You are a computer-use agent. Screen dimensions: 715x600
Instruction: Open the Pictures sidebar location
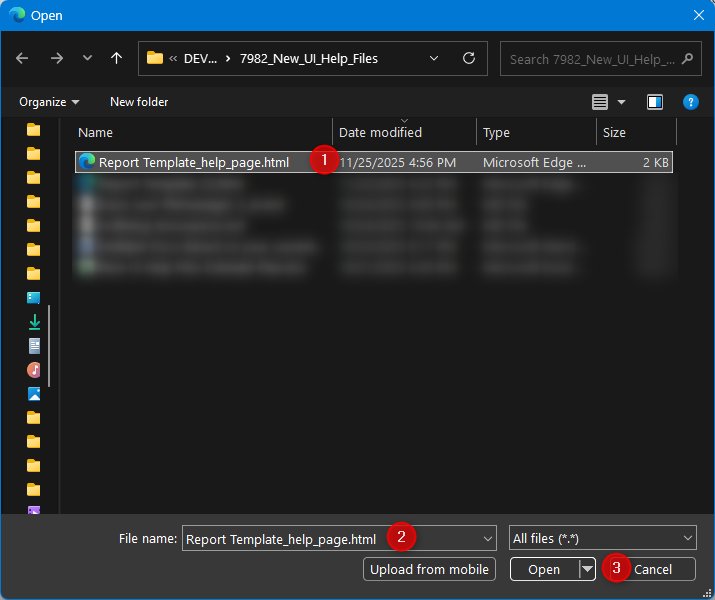point(34,394)
